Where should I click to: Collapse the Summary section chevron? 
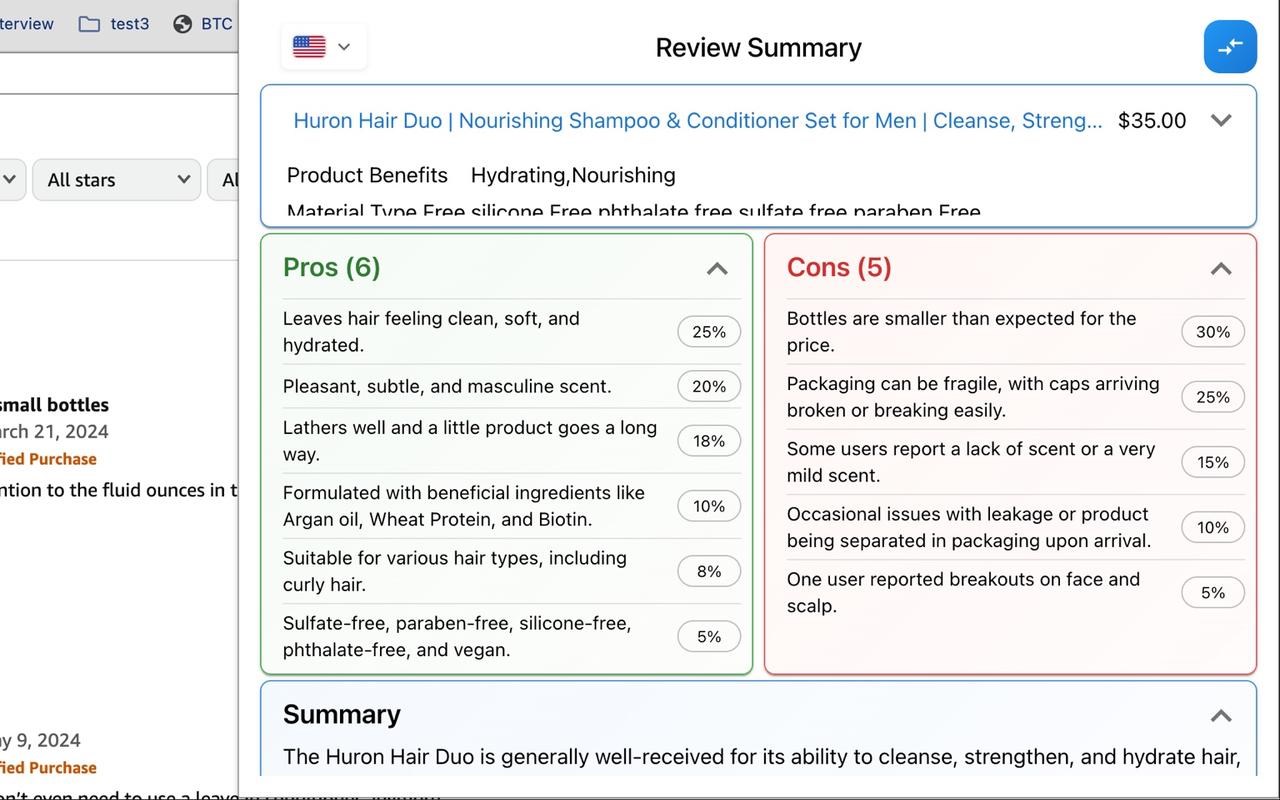1220,715
